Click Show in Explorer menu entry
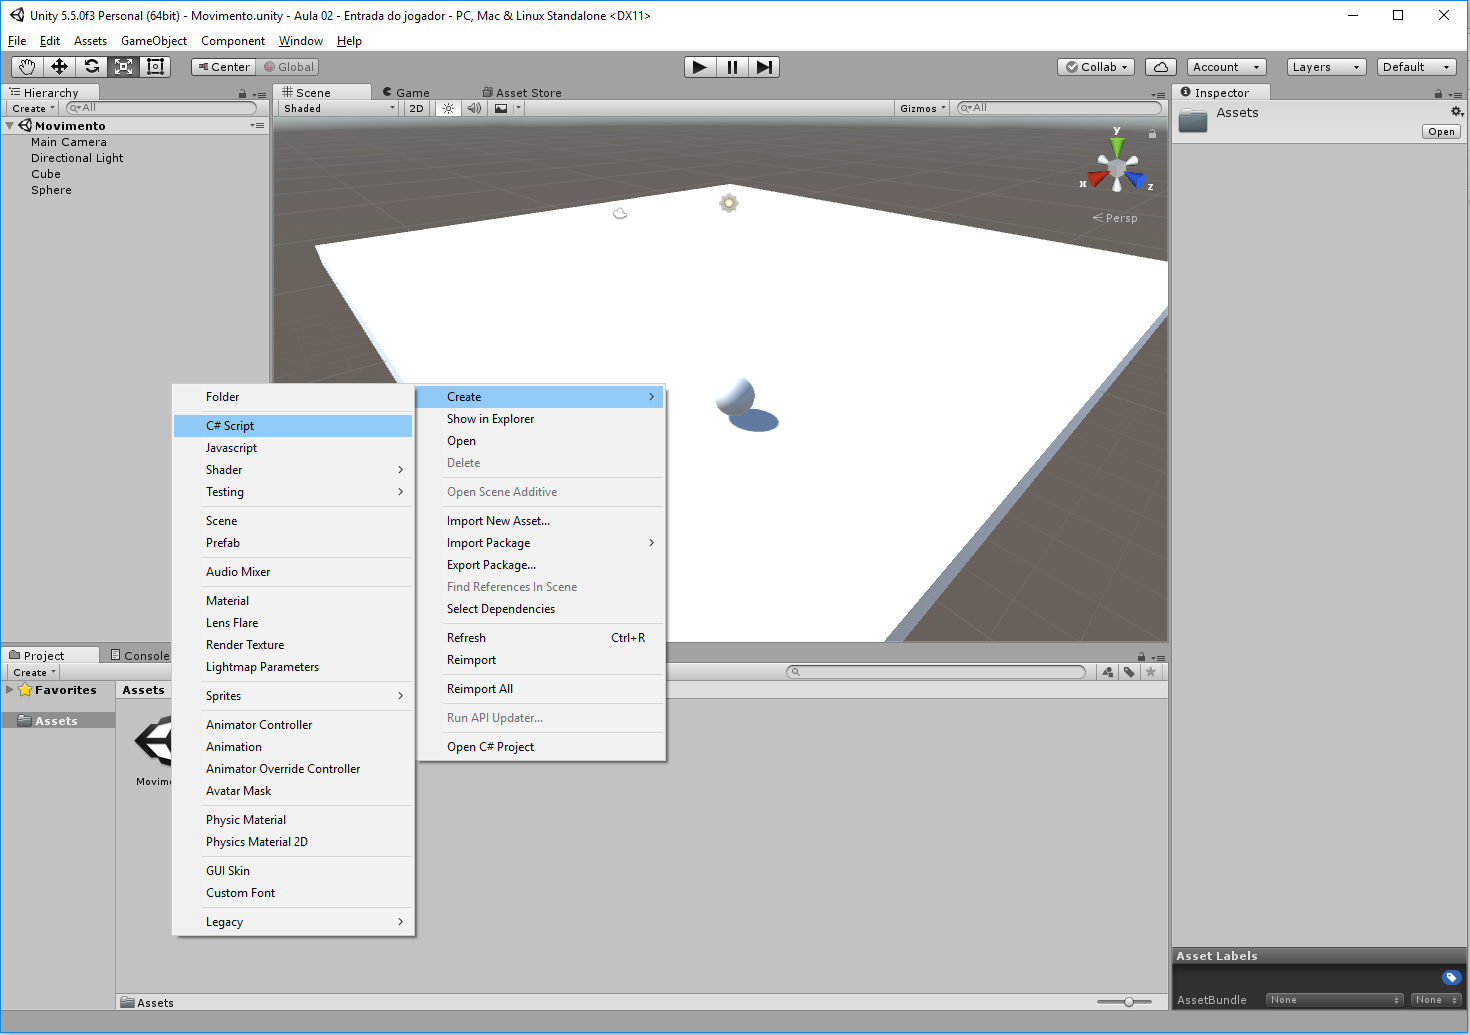This screenshot has width=1470, height=1035. coord(541,419)
